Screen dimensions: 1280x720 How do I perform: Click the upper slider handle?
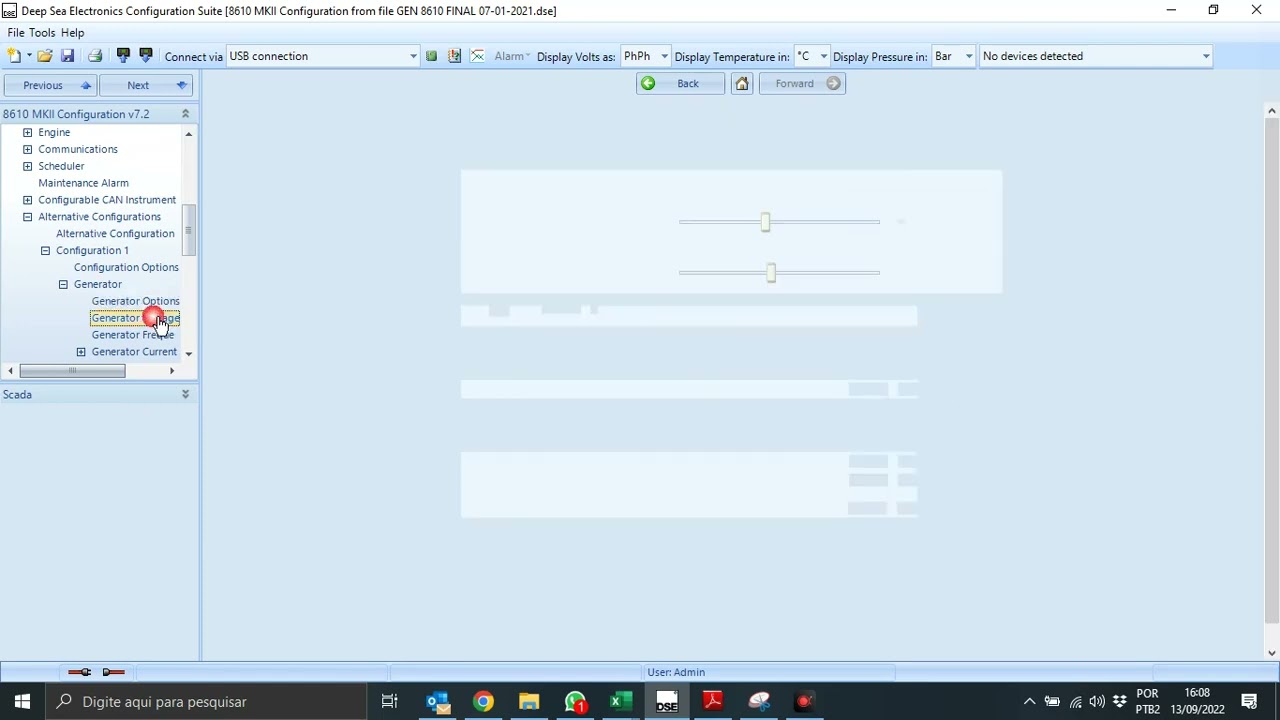coord(765,222)
